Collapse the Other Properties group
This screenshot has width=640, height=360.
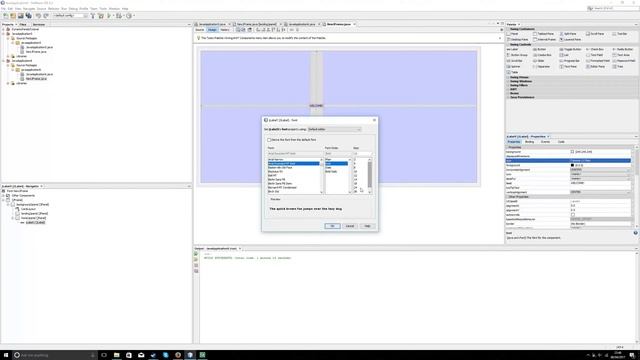pyautogui.click(x=508, y=197)
